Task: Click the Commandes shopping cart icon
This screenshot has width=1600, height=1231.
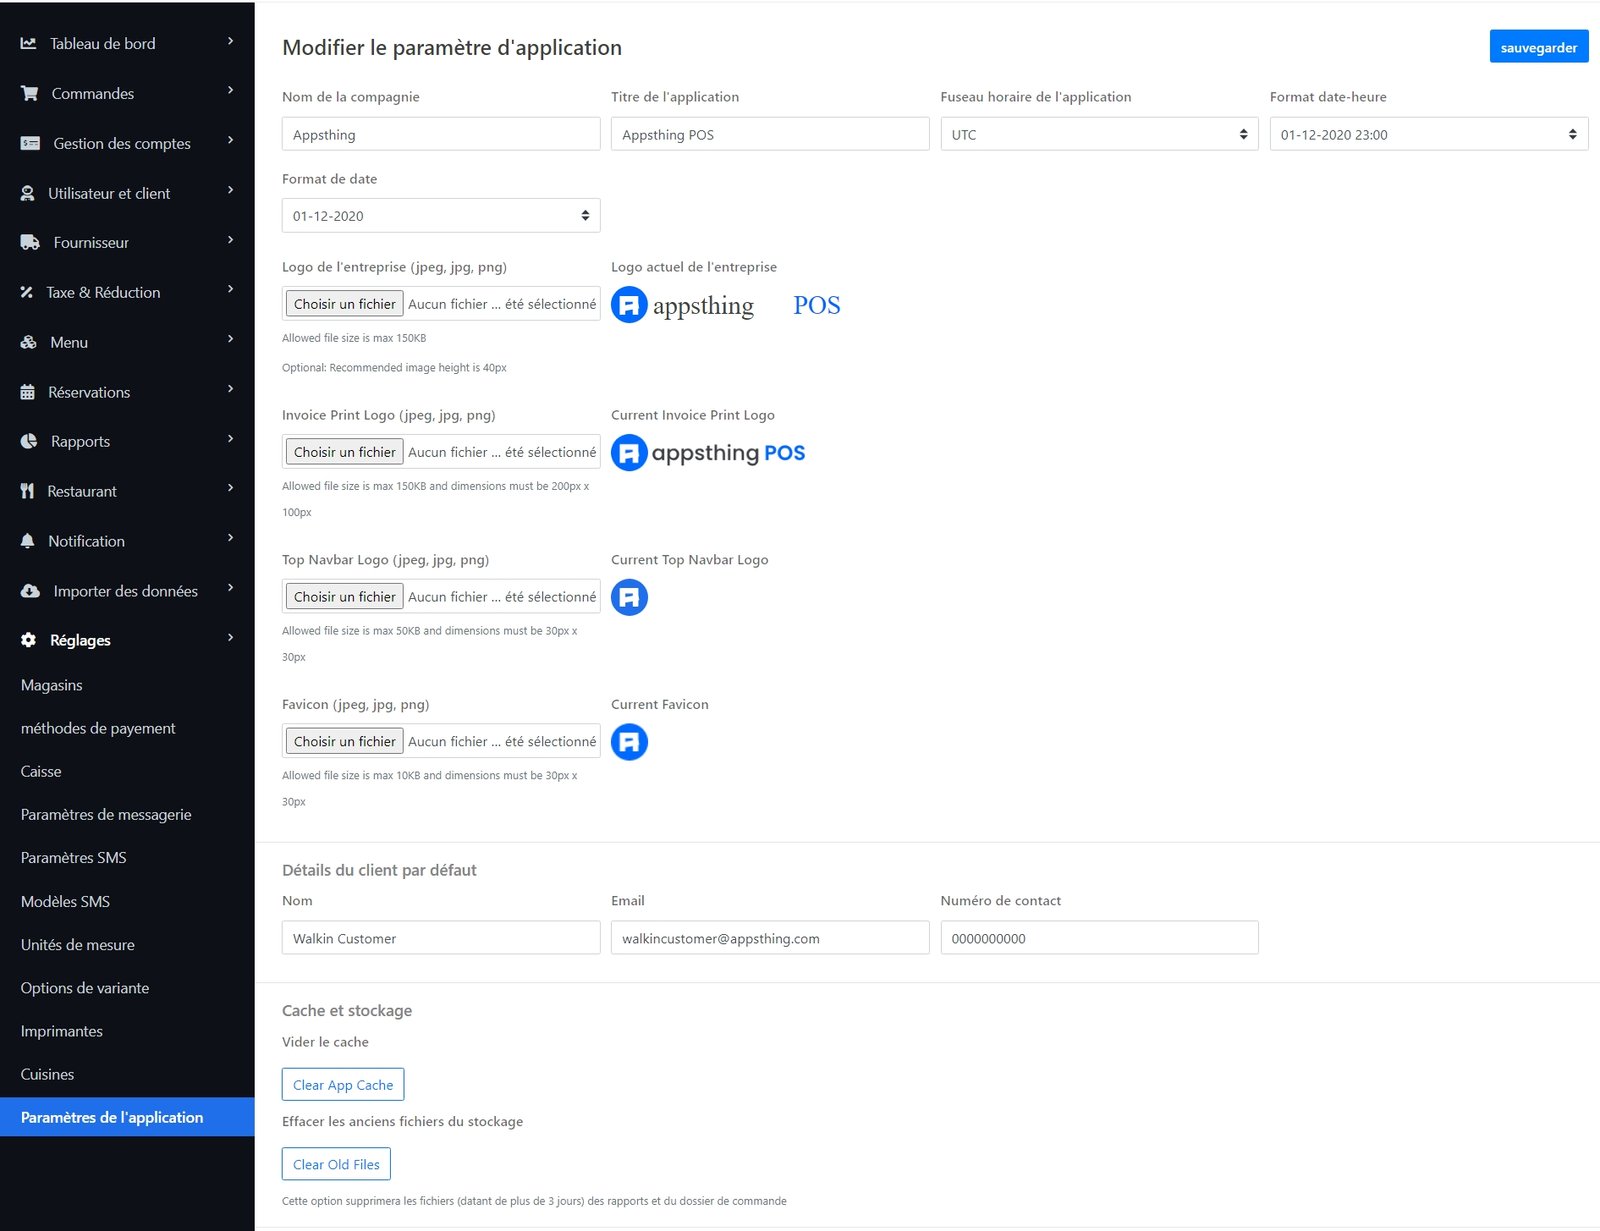Action: tap(30, 94)
